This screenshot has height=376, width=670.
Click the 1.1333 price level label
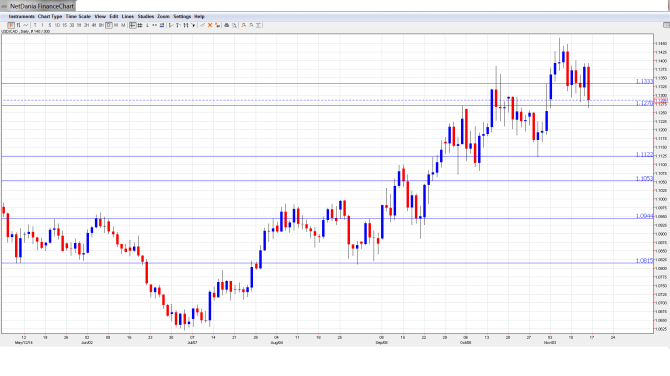(x=644, y=81)
